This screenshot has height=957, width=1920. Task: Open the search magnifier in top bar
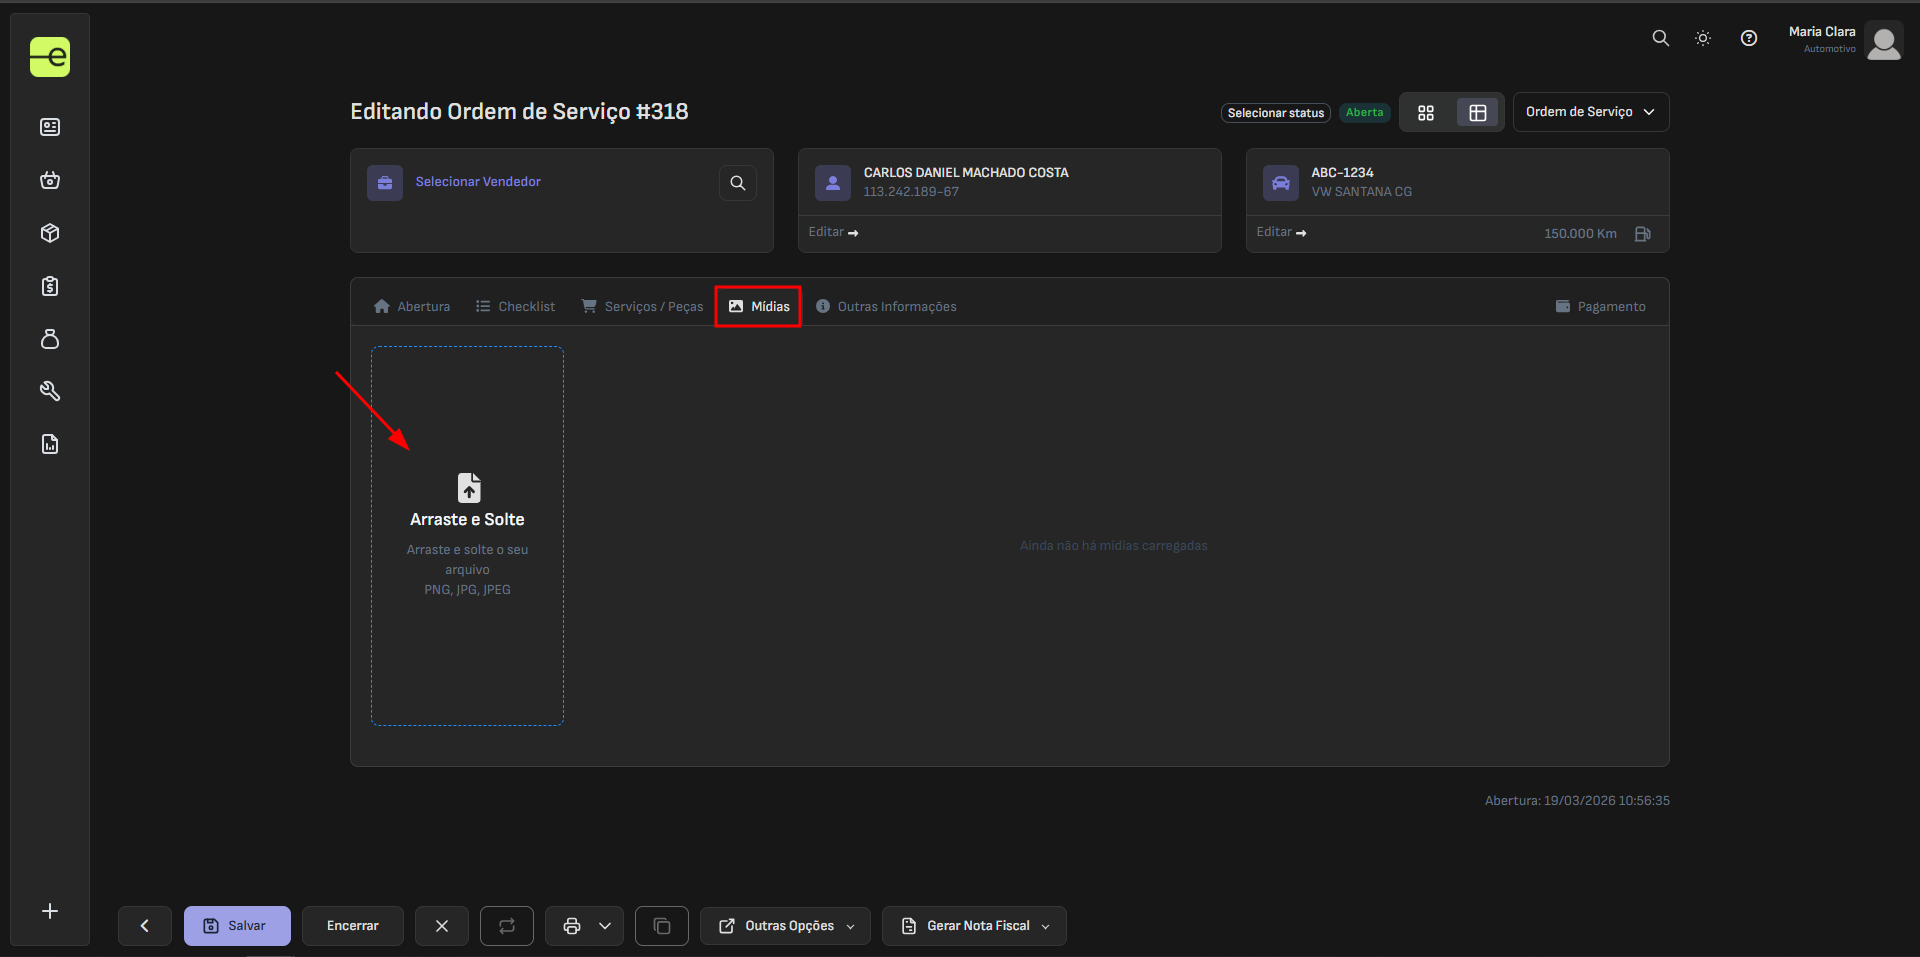point(1660,38)
